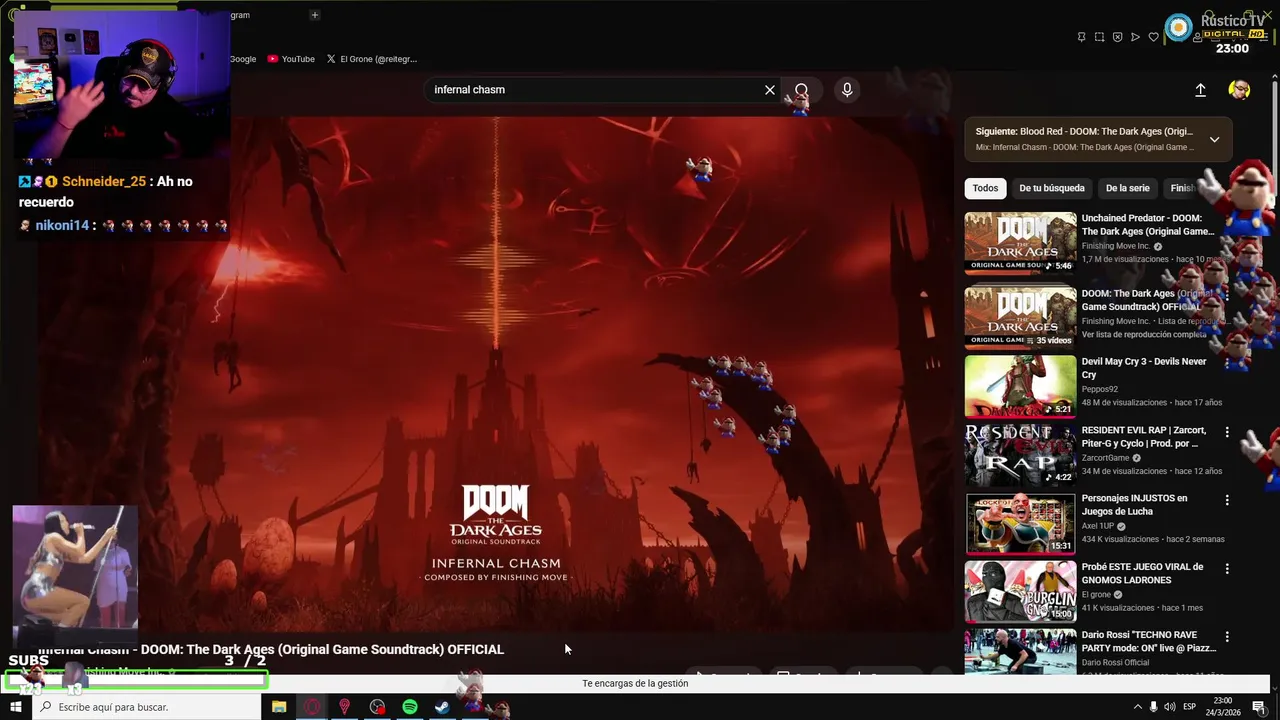Open Windows notification center icon
The width and height of the screenshot is (1280, 720).
tap(1259, 707)
